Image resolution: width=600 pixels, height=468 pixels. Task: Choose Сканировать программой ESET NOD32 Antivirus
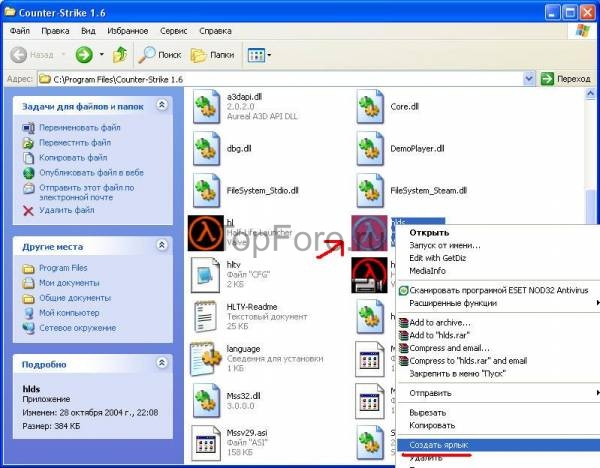coord(499,290)
